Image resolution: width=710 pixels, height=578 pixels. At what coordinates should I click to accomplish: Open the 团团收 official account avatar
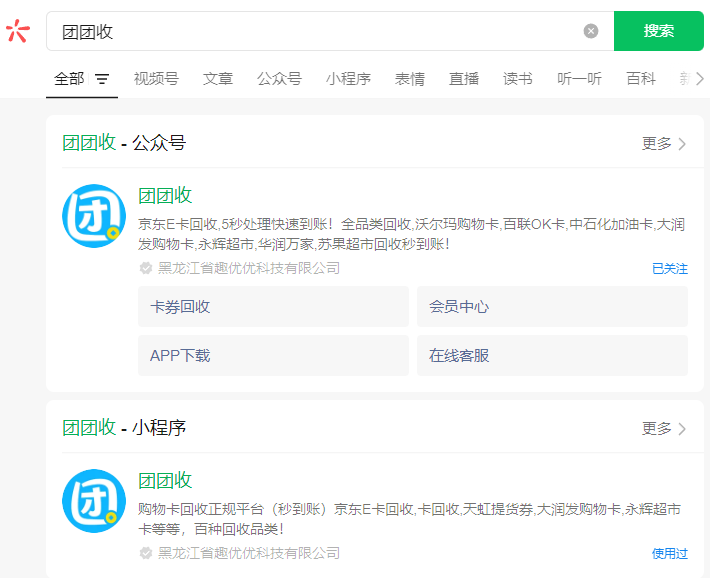tap(94, 215)
